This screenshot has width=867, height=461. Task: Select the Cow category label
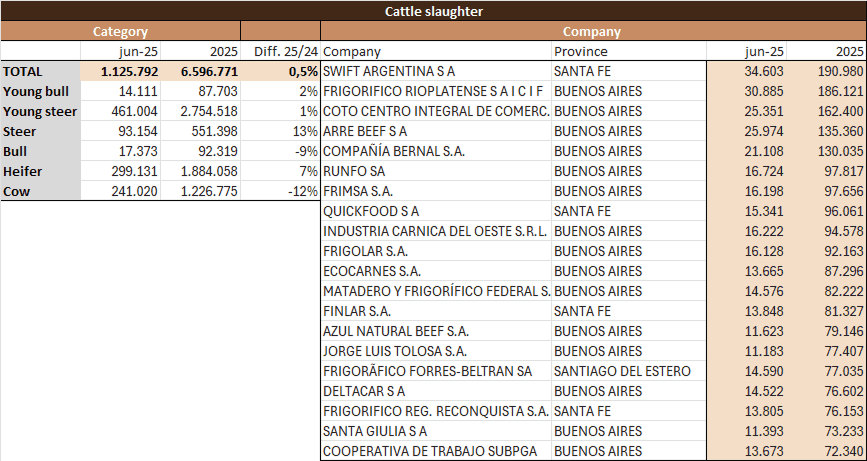point(40,191)
